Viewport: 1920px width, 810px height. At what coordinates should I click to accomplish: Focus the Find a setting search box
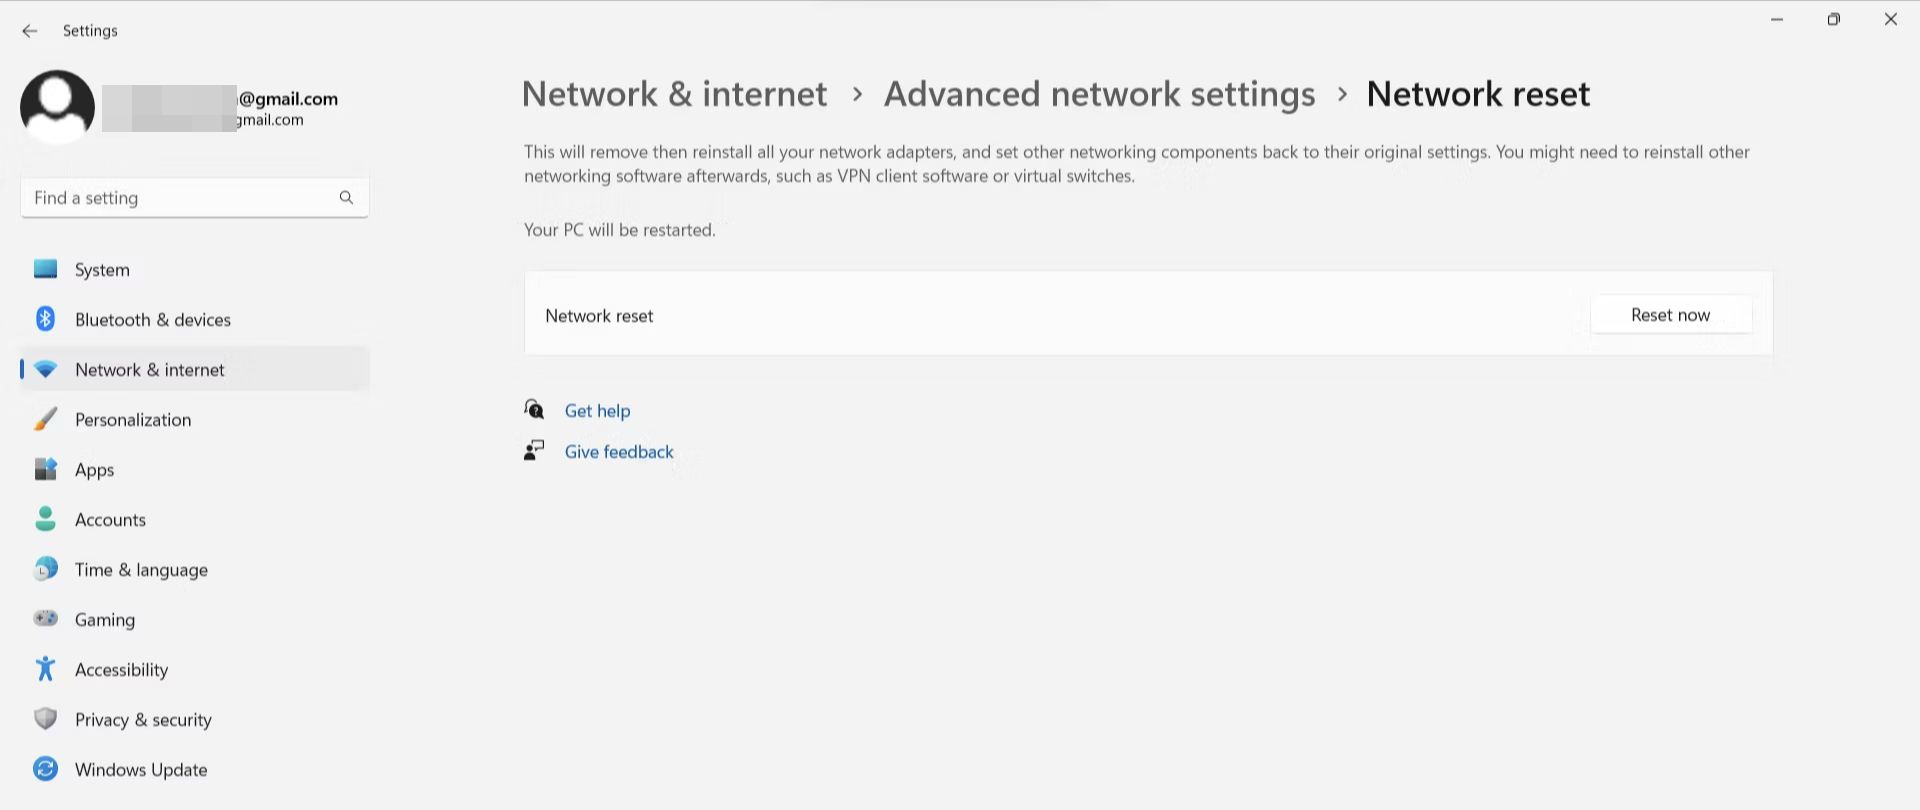[180, 198]
